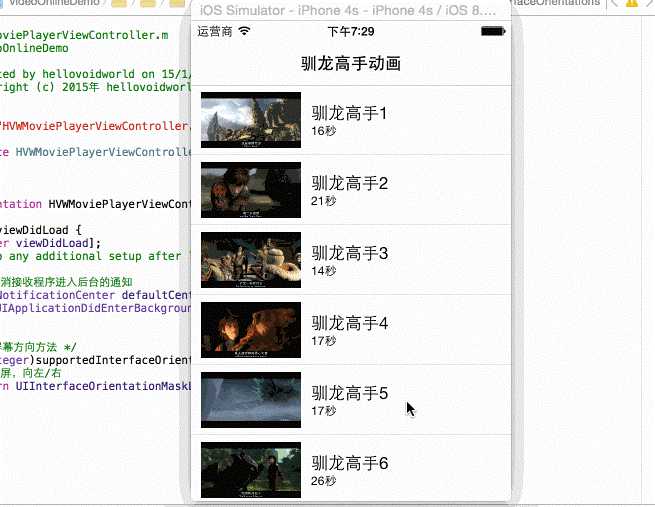Click the tation HVWMoviePlayerViewCon implementation line

pos(95,204)
